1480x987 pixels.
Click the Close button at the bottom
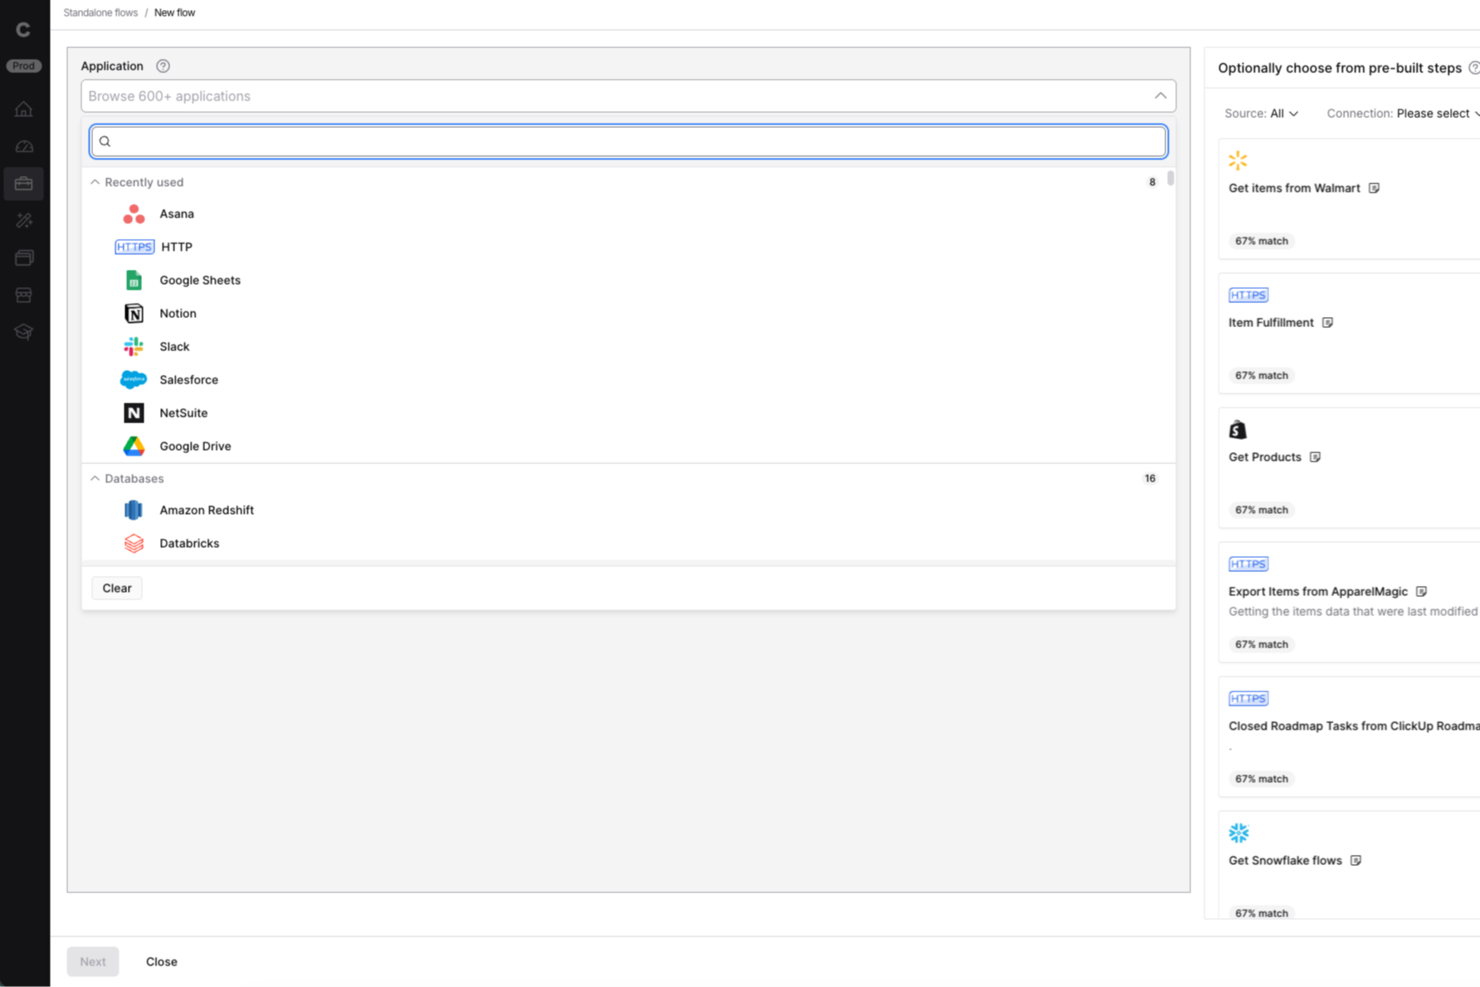pos(161,961)
